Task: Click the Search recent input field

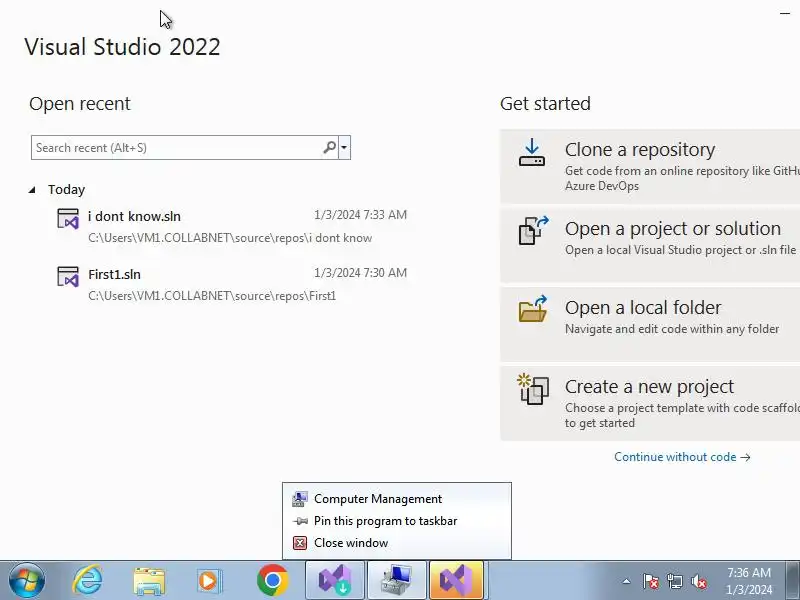Action: (177, 147)
